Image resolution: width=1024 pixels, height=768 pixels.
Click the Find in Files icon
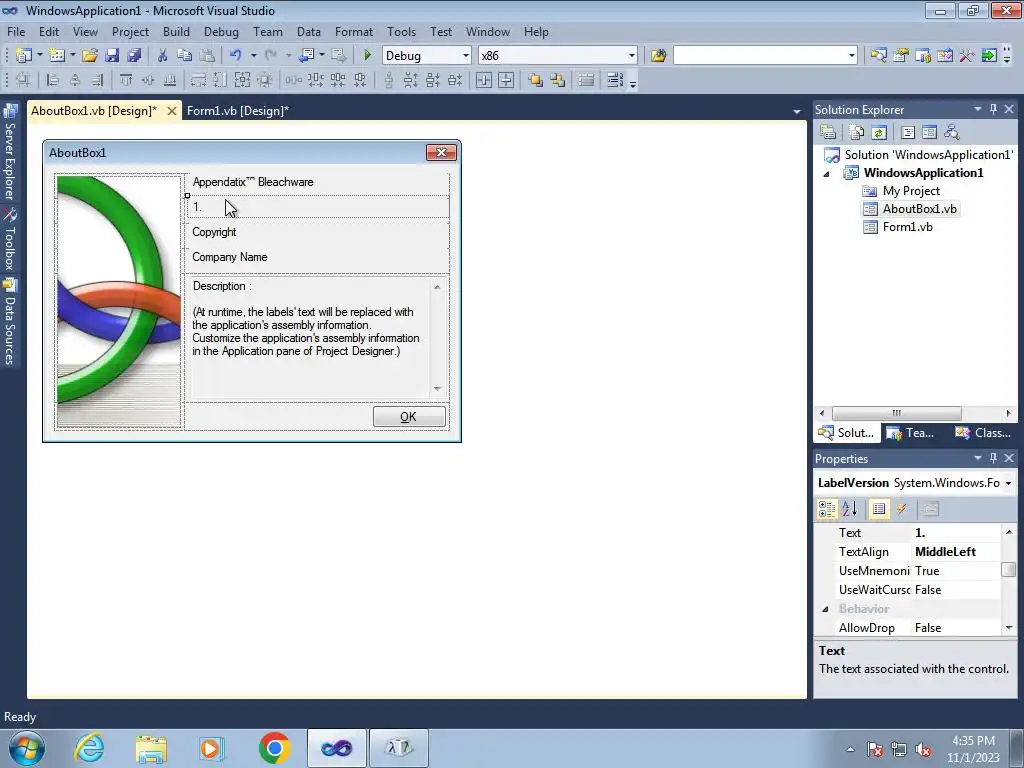tap(658, 56)
